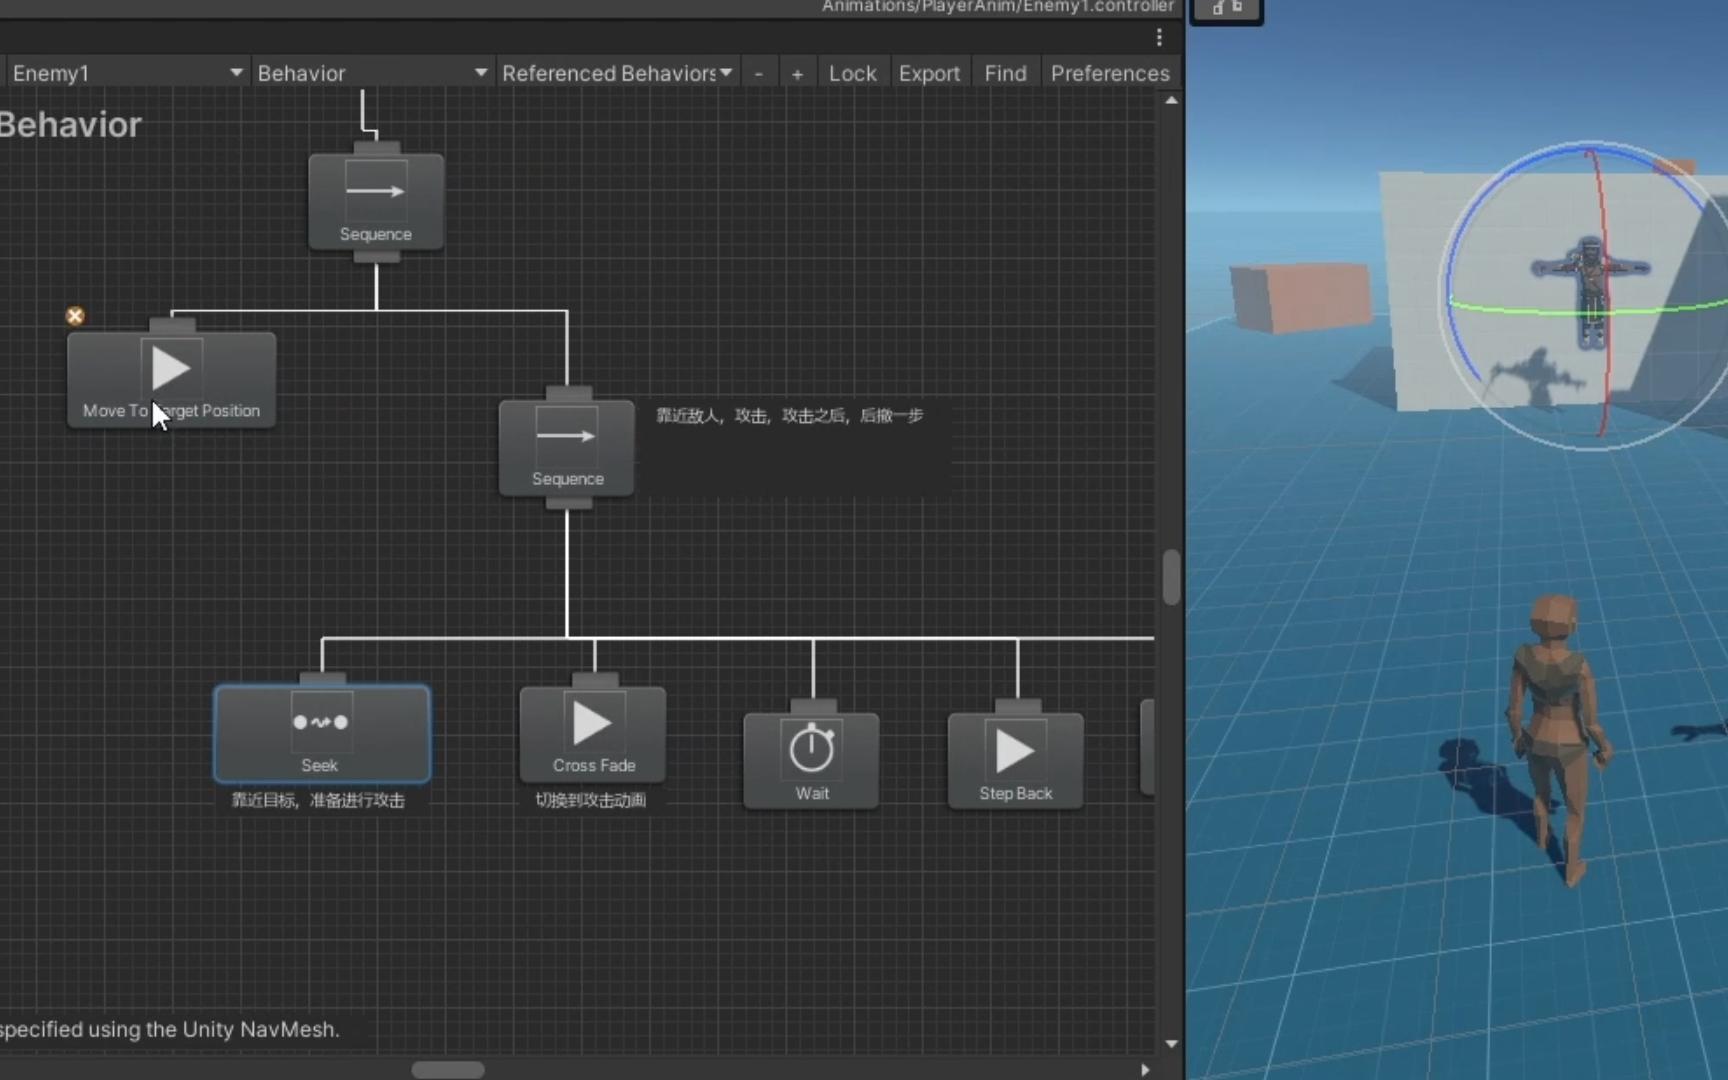
Task: Click the top Sequence node arrow icon
Action: 375,192
